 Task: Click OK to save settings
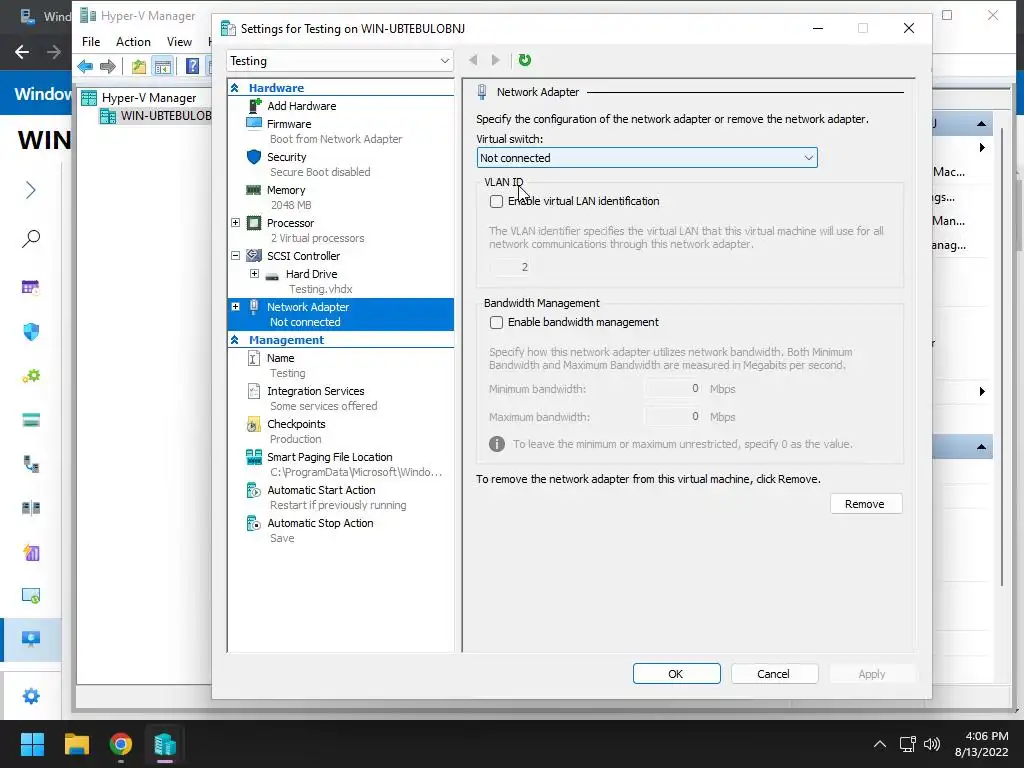[x=677, y=674]
